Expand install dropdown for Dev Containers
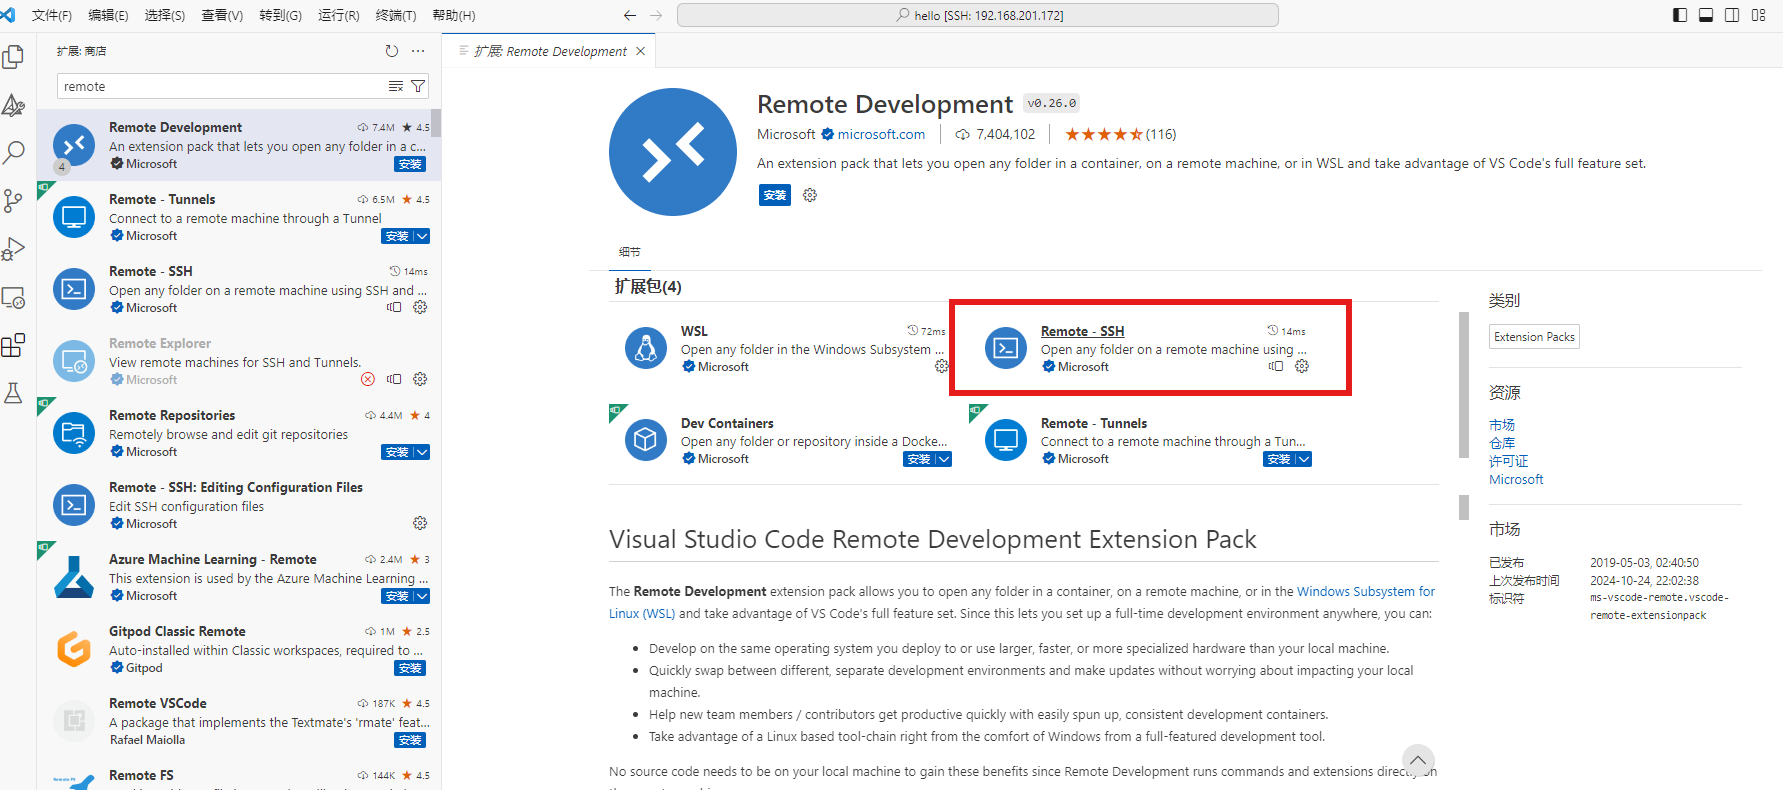This screenshot has height=790, width=1783. (x=943, y=460)
